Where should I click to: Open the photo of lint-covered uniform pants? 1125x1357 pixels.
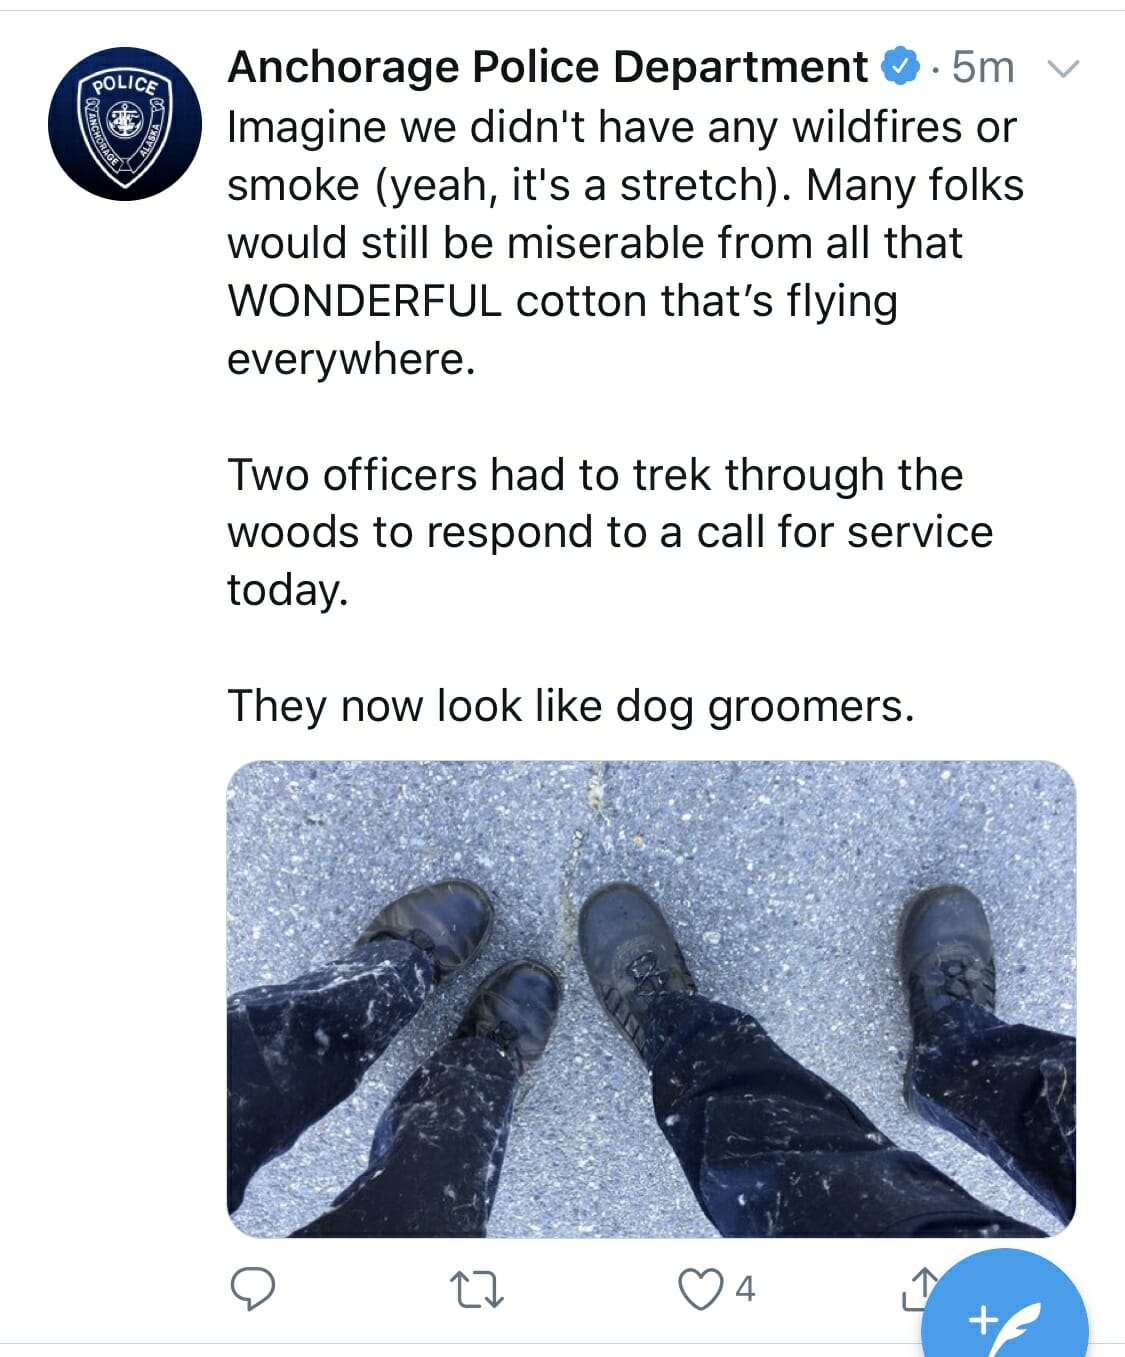[x=651, y=999]
